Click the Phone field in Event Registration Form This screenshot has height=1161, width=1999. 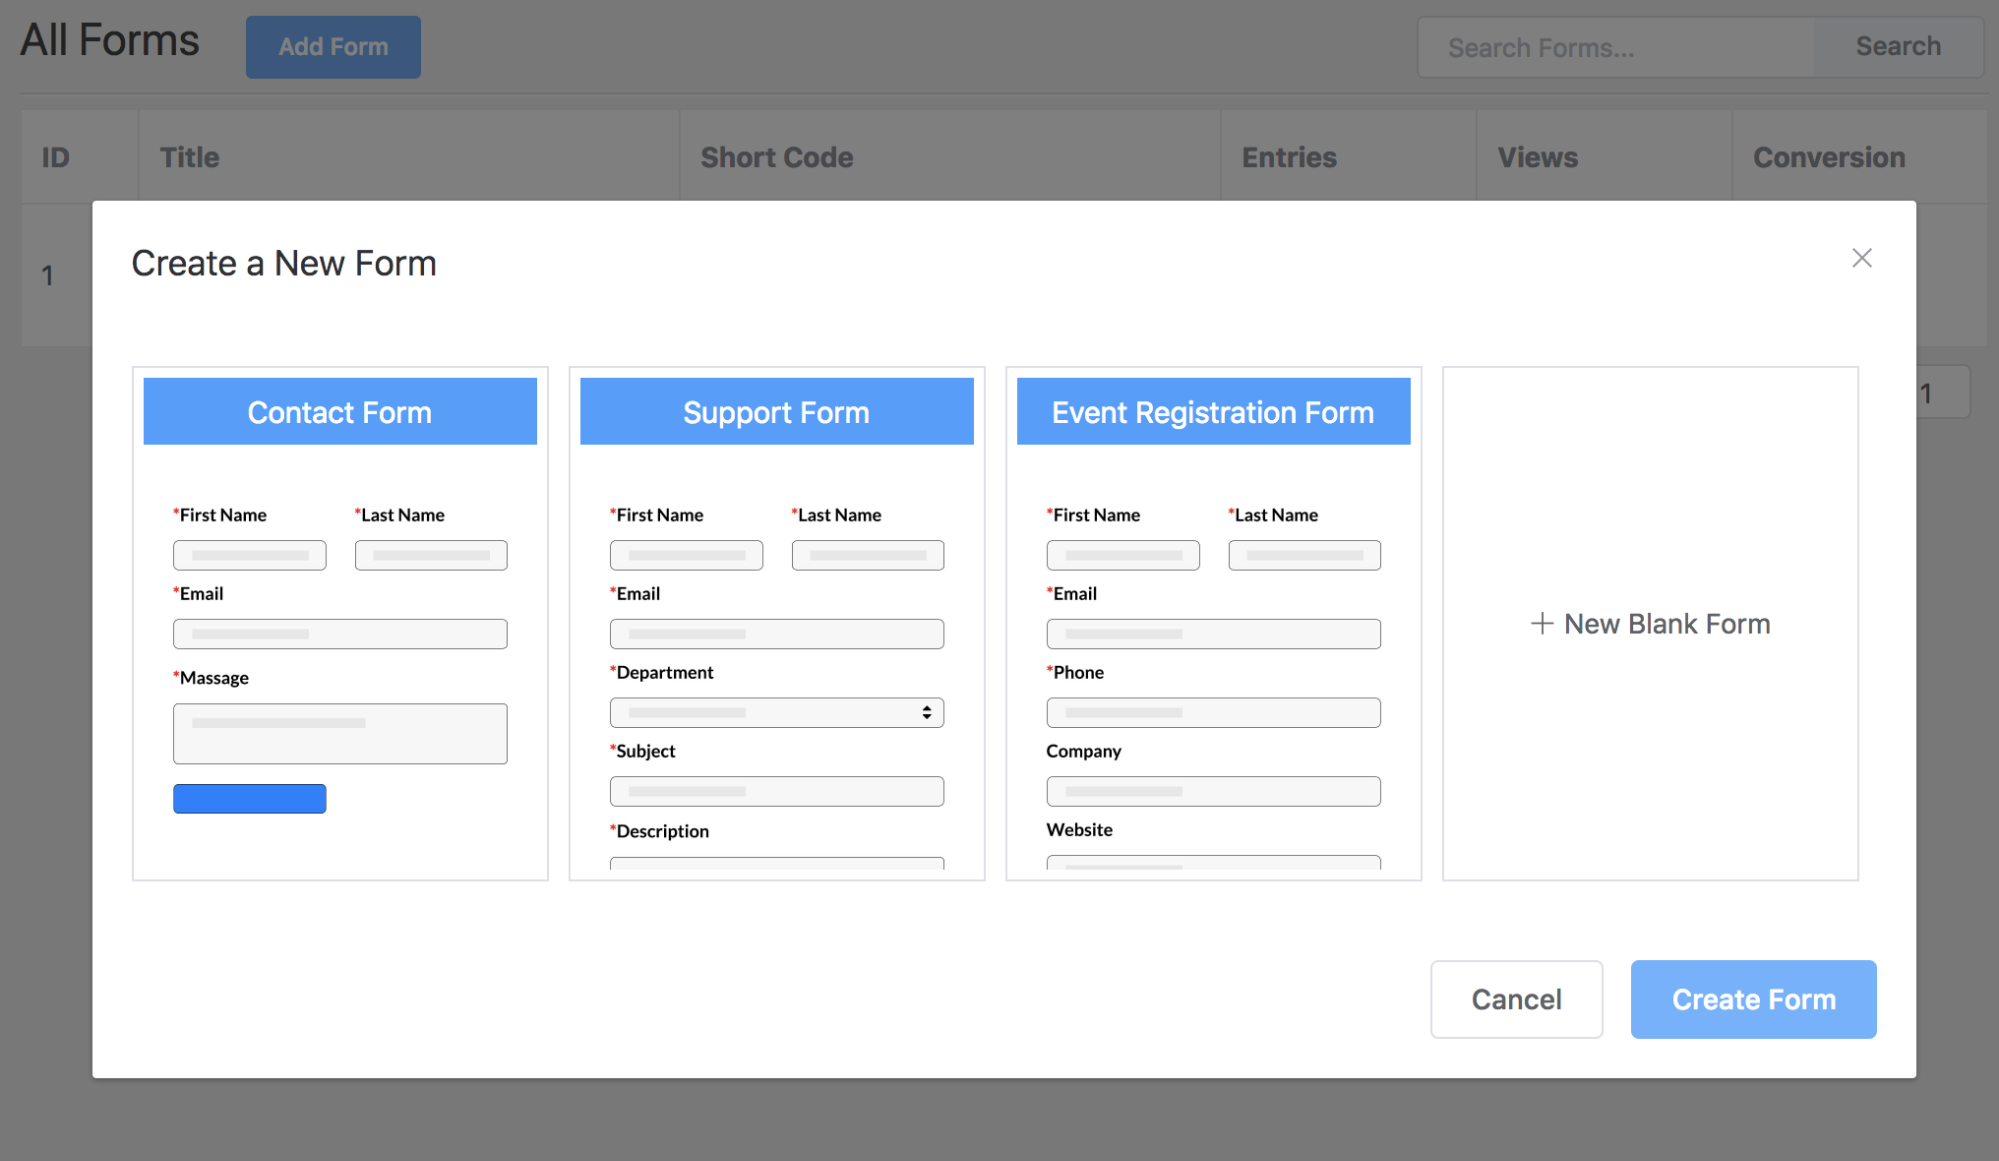1213,713
